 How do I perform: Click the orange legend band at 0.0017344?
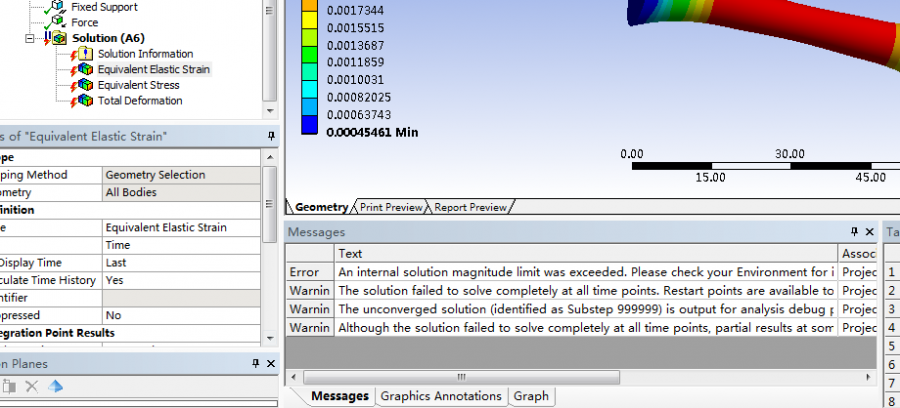coord(309,5)
